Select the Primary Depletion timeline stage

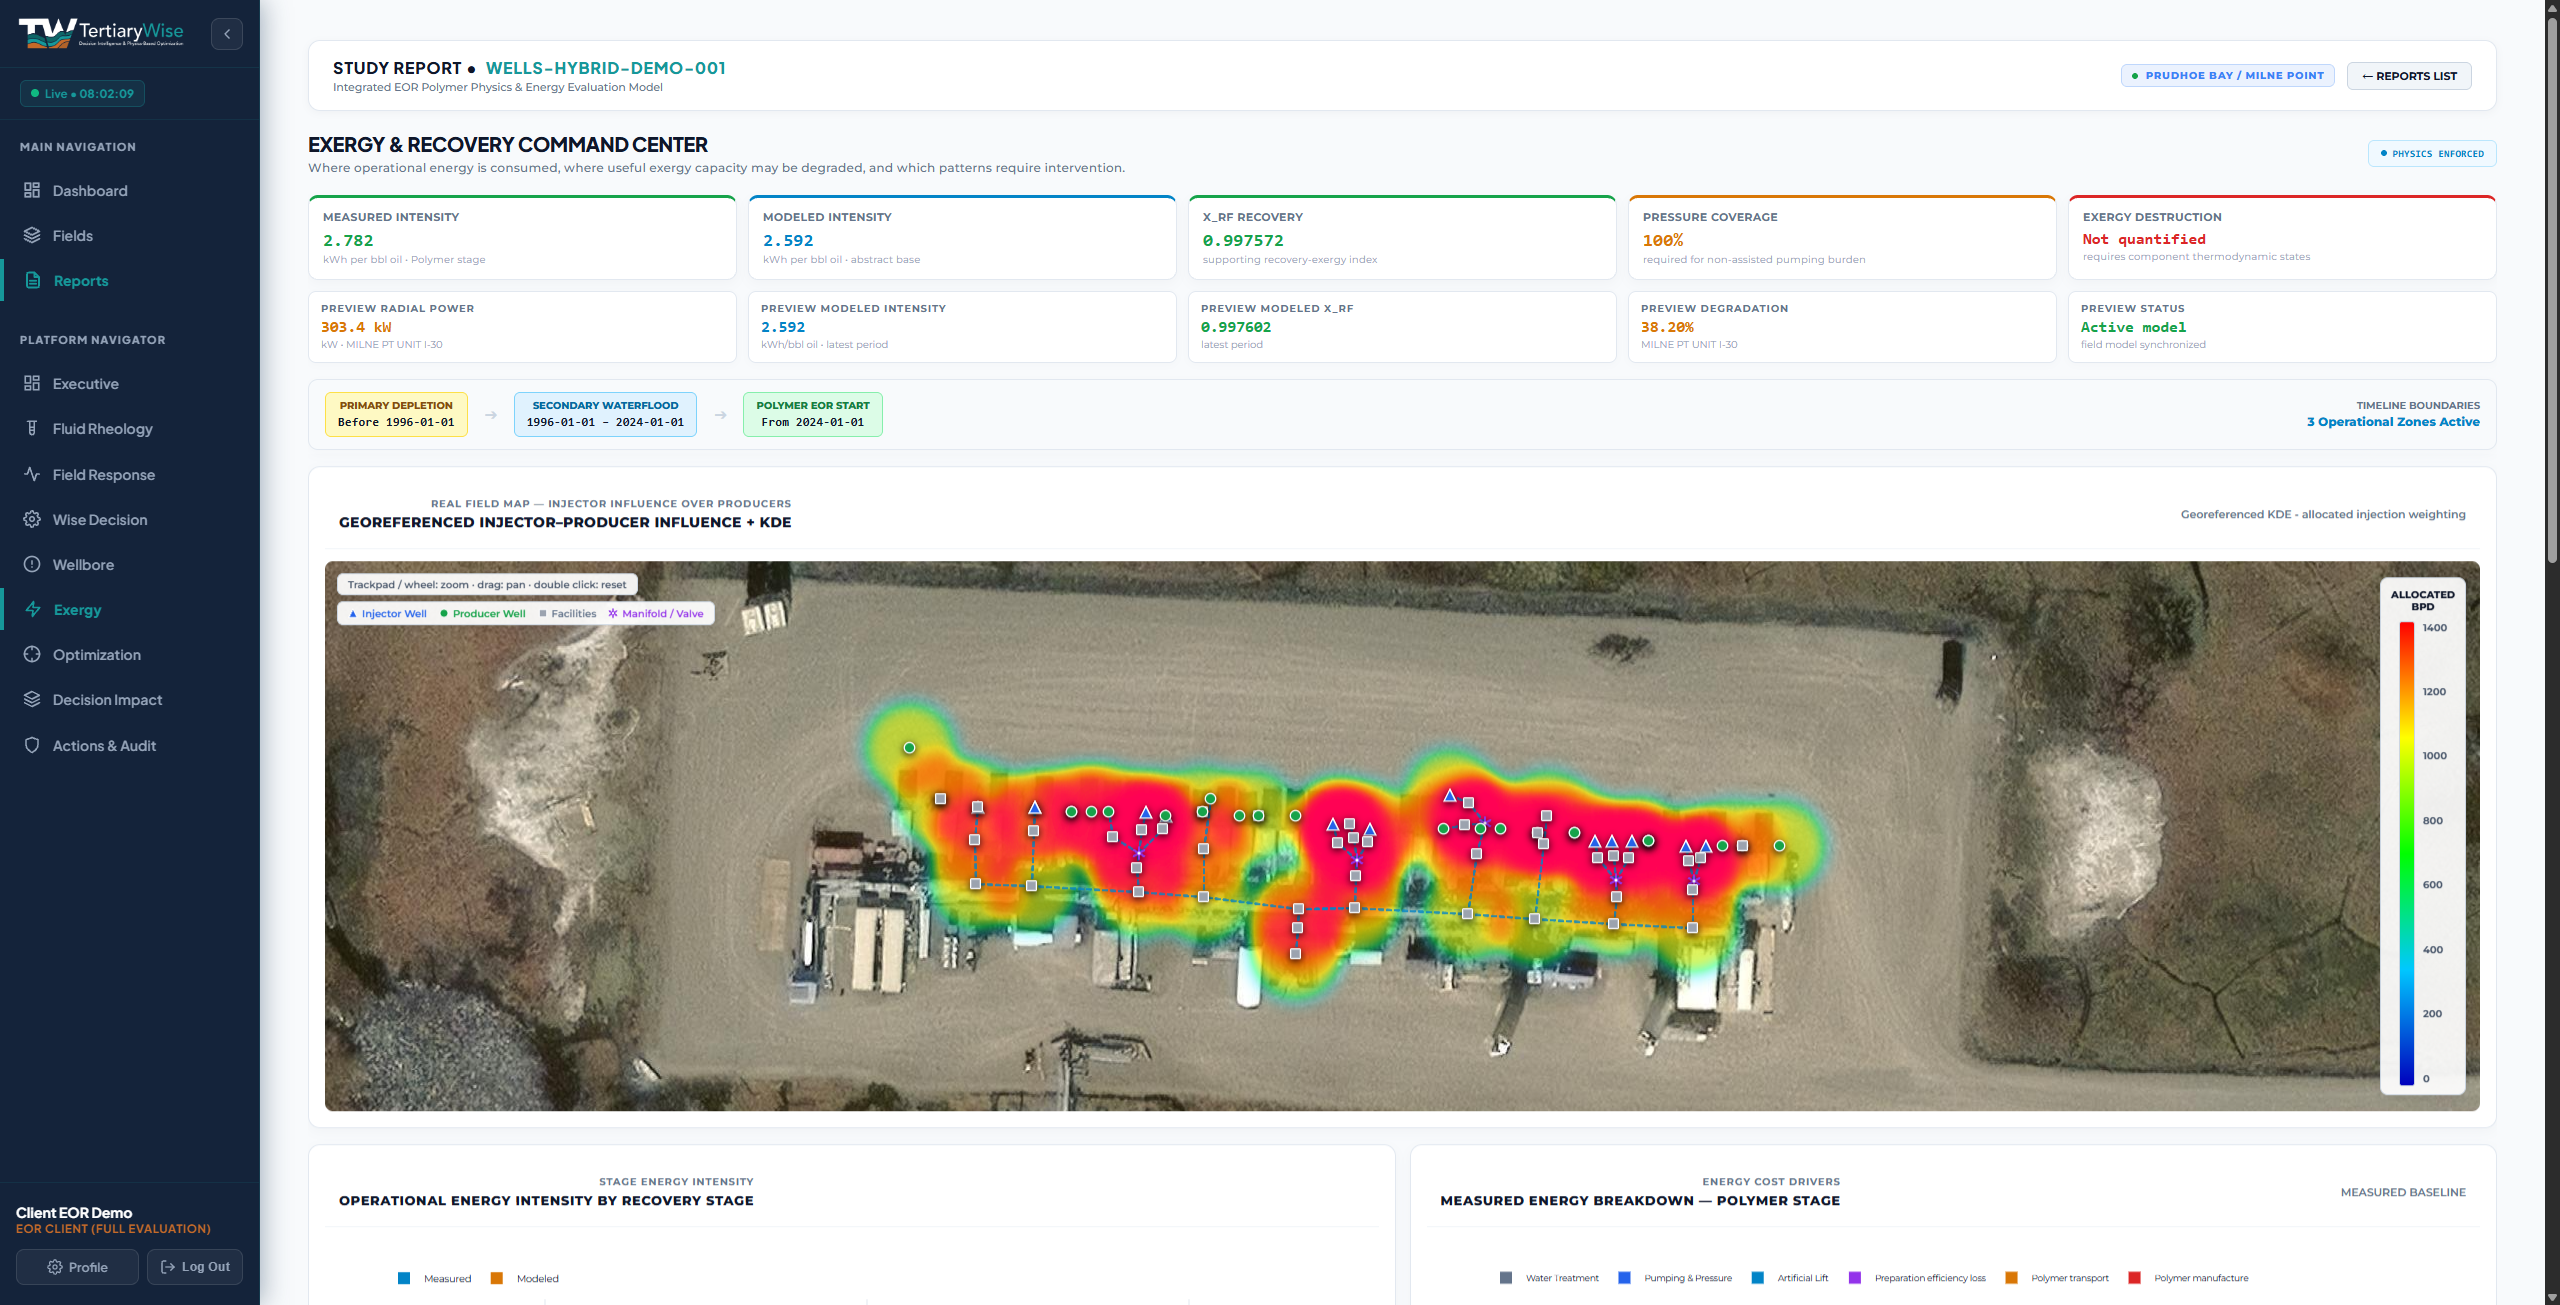pos(396,414)
